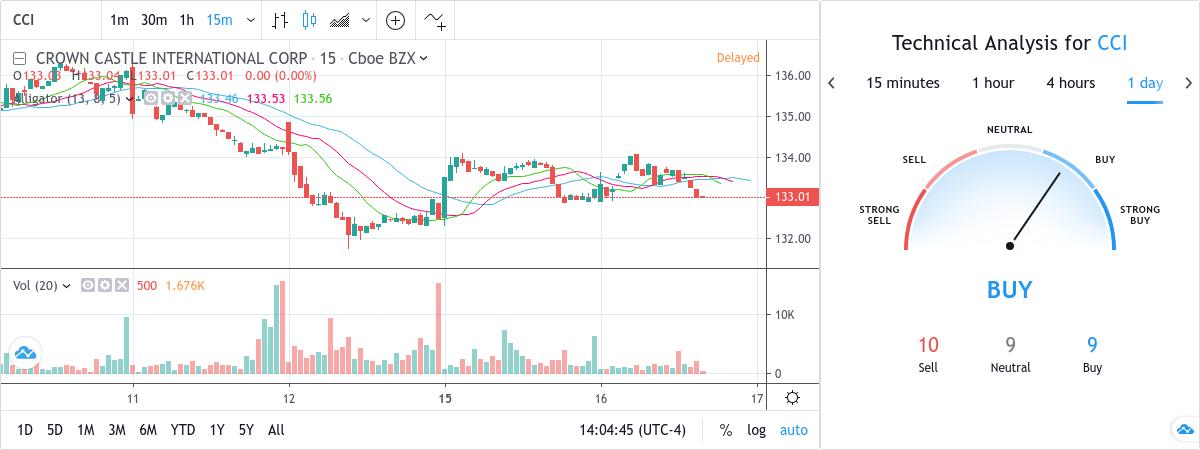This screenshot has height=450, width=1200.
Task: Click the CCI symbol search field
Action: [x=51, y=20]
